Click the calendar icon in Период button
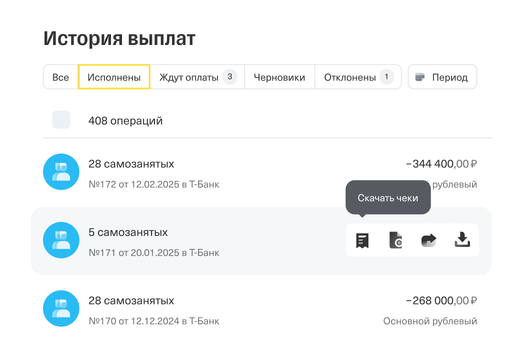 pos(420,77)
